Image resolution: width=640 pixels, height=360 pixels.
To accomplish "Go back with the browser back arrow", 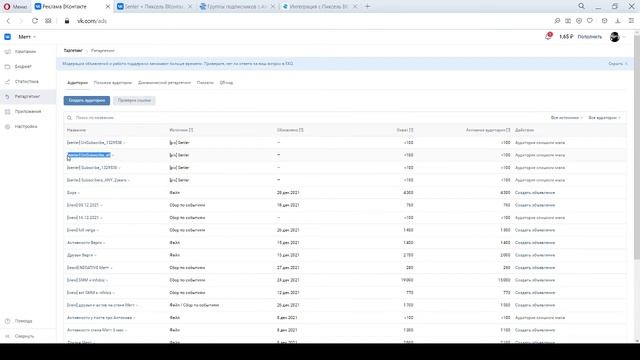I will pos(8,21).
